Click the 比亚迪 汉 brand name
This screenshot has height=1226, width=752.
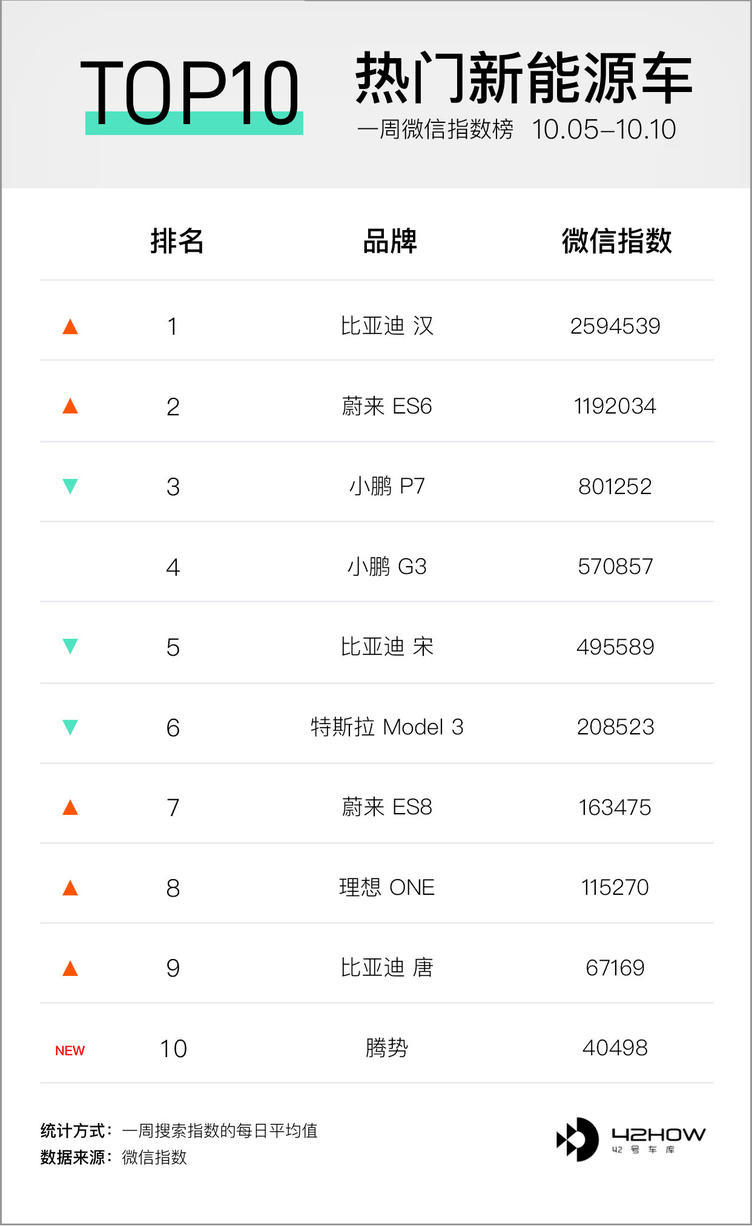point(387,326)
